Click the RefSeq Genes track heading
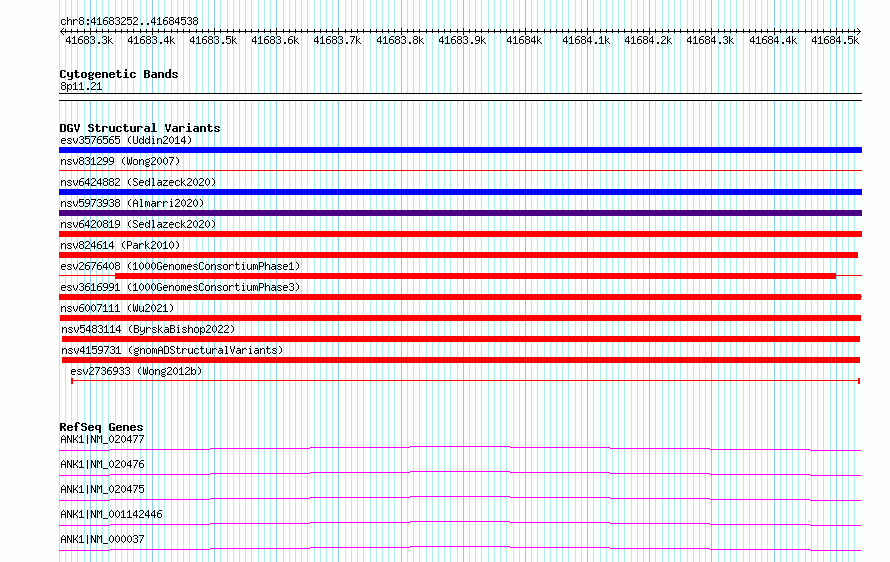The width and height of the screenshot is (890, 562). tap(101, 427)
